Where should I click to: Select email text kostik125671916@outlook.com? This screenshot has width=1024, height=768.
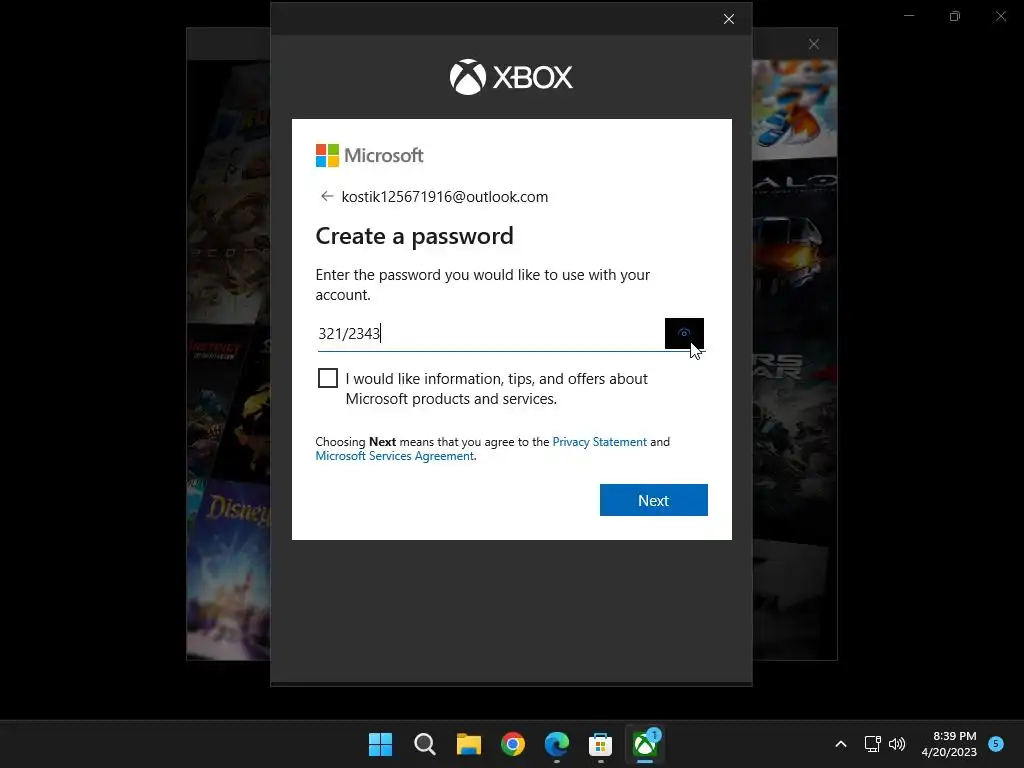pyautogui.click(x=445, y=197)
